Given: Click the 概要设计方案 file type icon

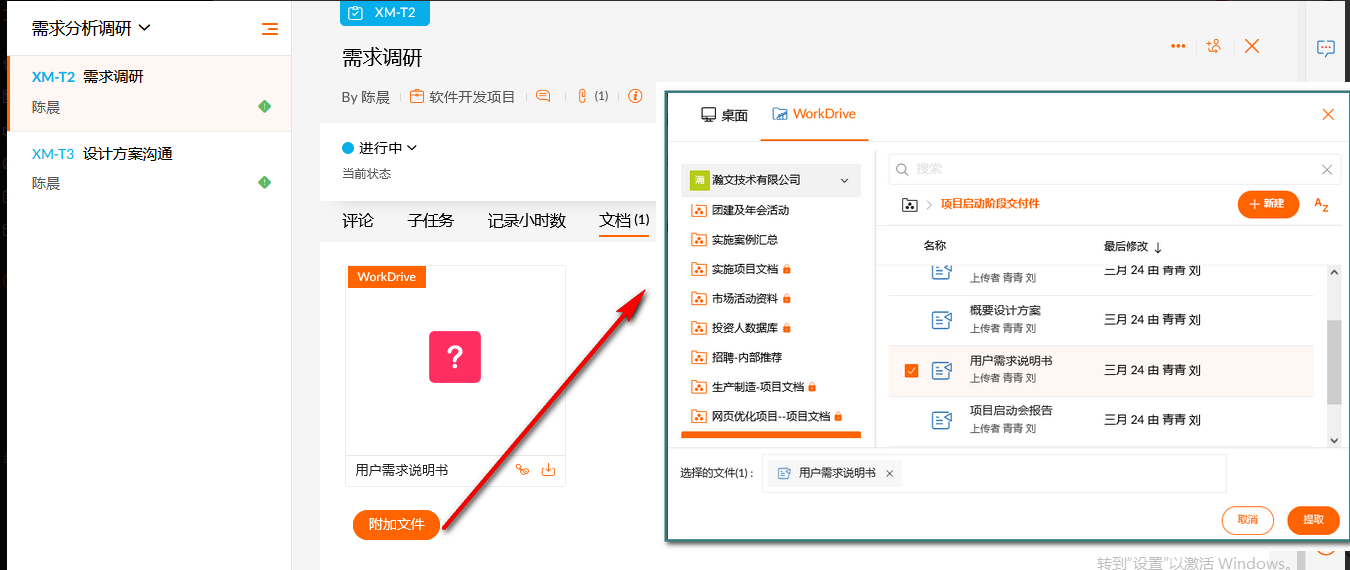Looking at the screenshot, I should coord(942,320).
